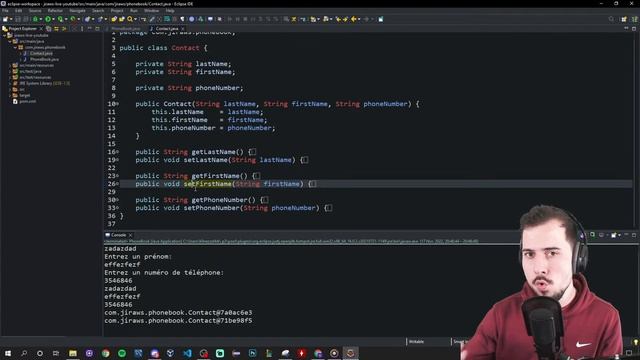Click the Writable status bar entry
640x360 pixels.
tap(416, 342)
